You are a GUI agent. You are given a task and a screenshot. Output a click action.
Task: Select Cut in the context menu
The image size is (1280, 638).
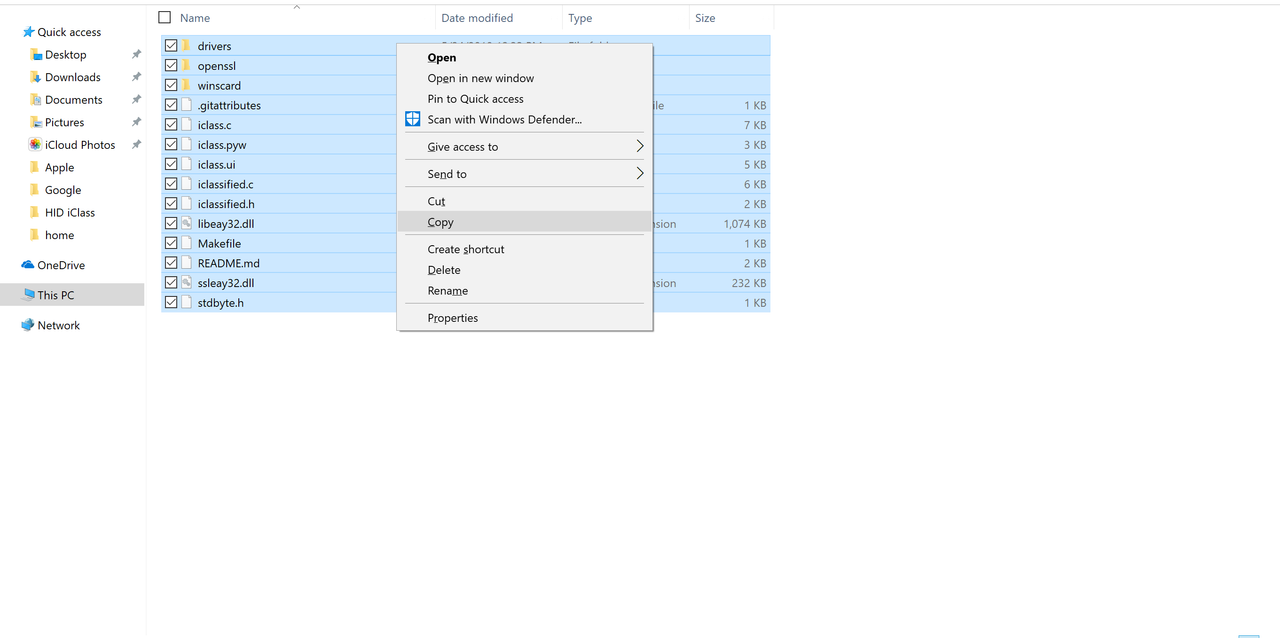point(437,202)
